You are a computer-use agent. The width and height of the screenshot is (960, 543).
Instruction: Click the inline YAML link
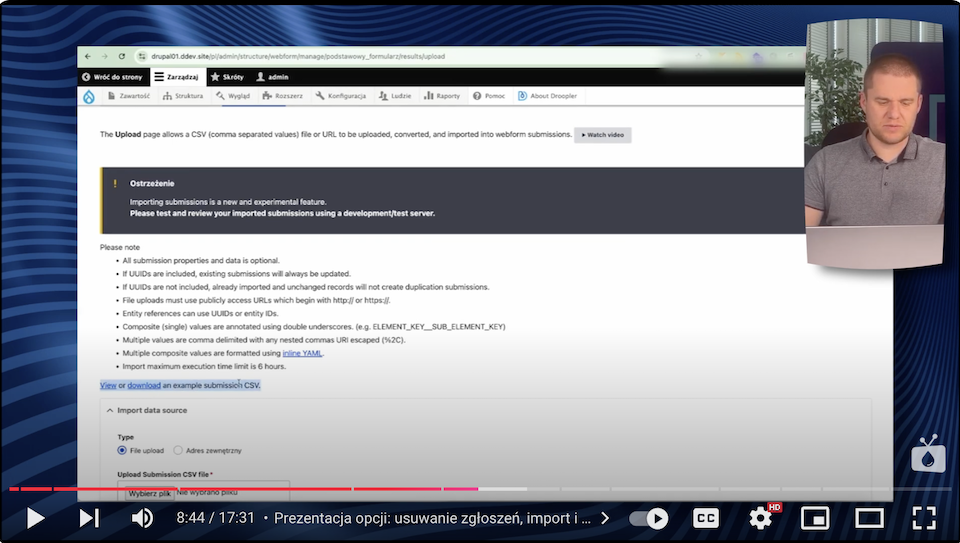coord(302,353)
